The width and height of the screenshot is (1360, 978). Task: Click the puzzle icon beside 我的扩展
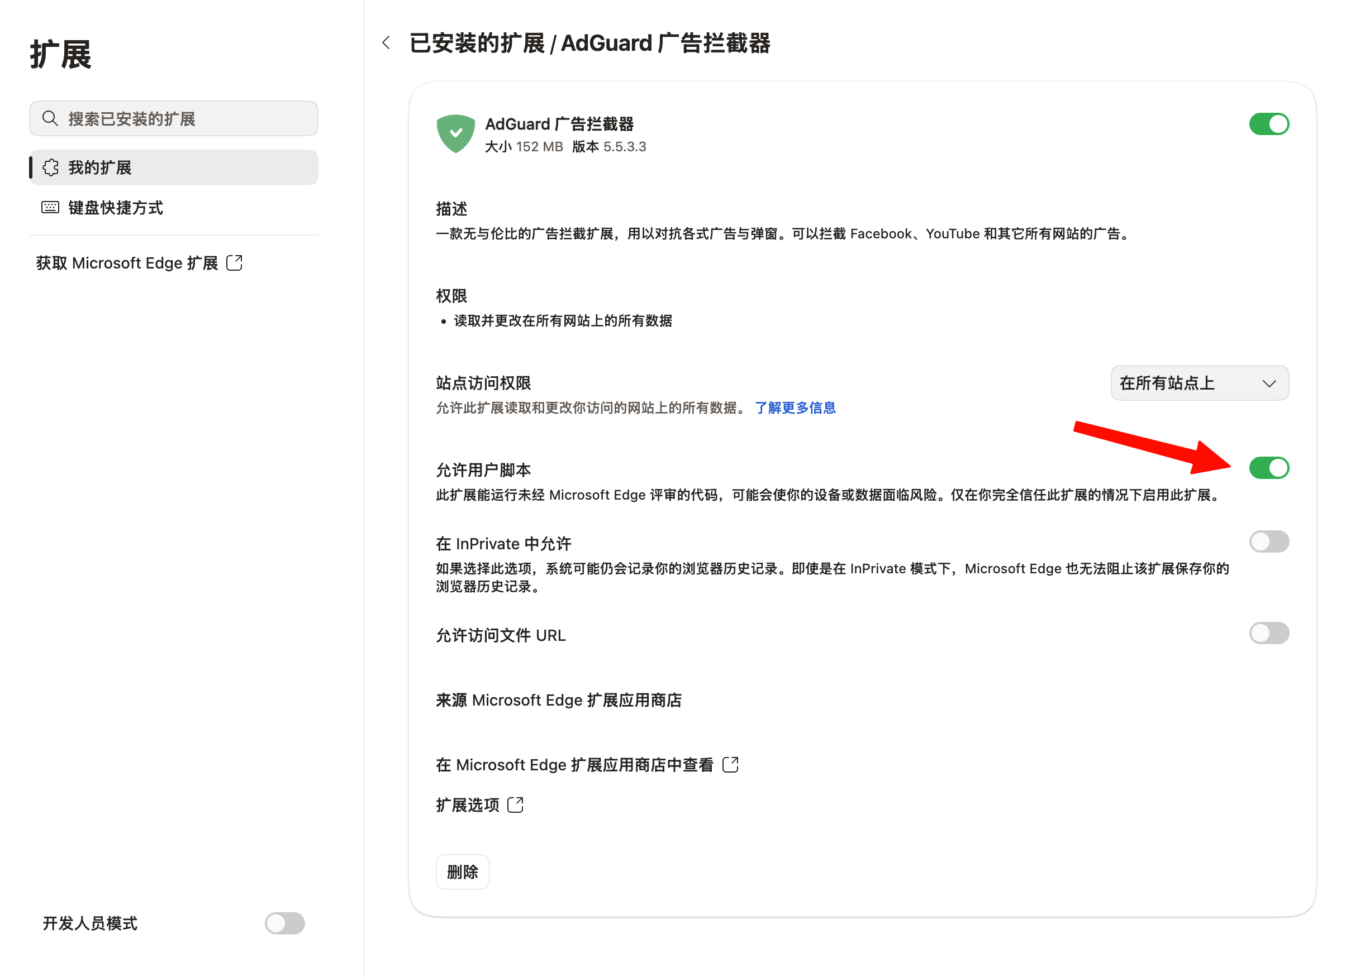[x=51, y=168]
